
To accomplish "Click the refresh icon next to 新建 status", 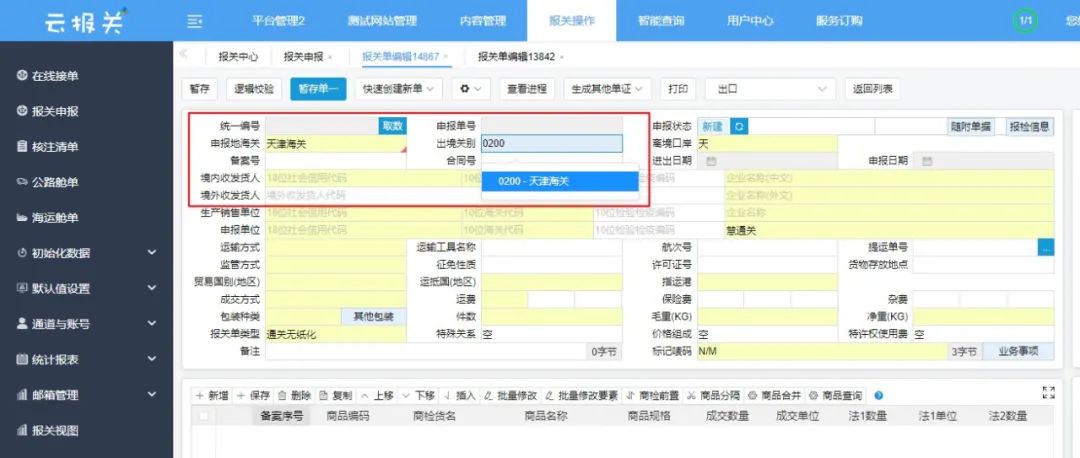I will pos(739,127).
